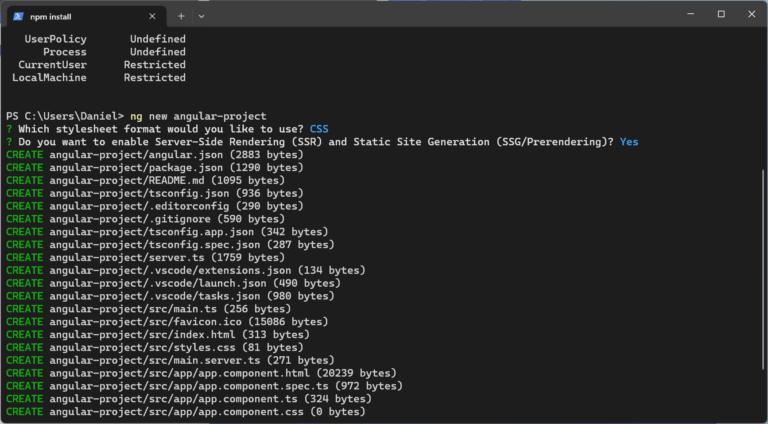Click the blue "Yes" SSR answer
This screenshot has width=768, height=424.
tap(629, 141)
